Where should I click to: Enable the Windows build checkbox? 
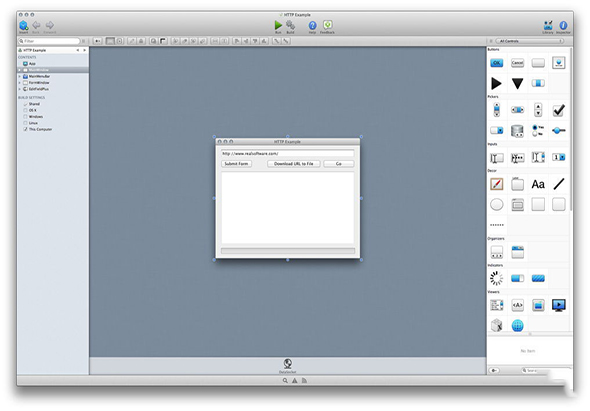[26, 117]
